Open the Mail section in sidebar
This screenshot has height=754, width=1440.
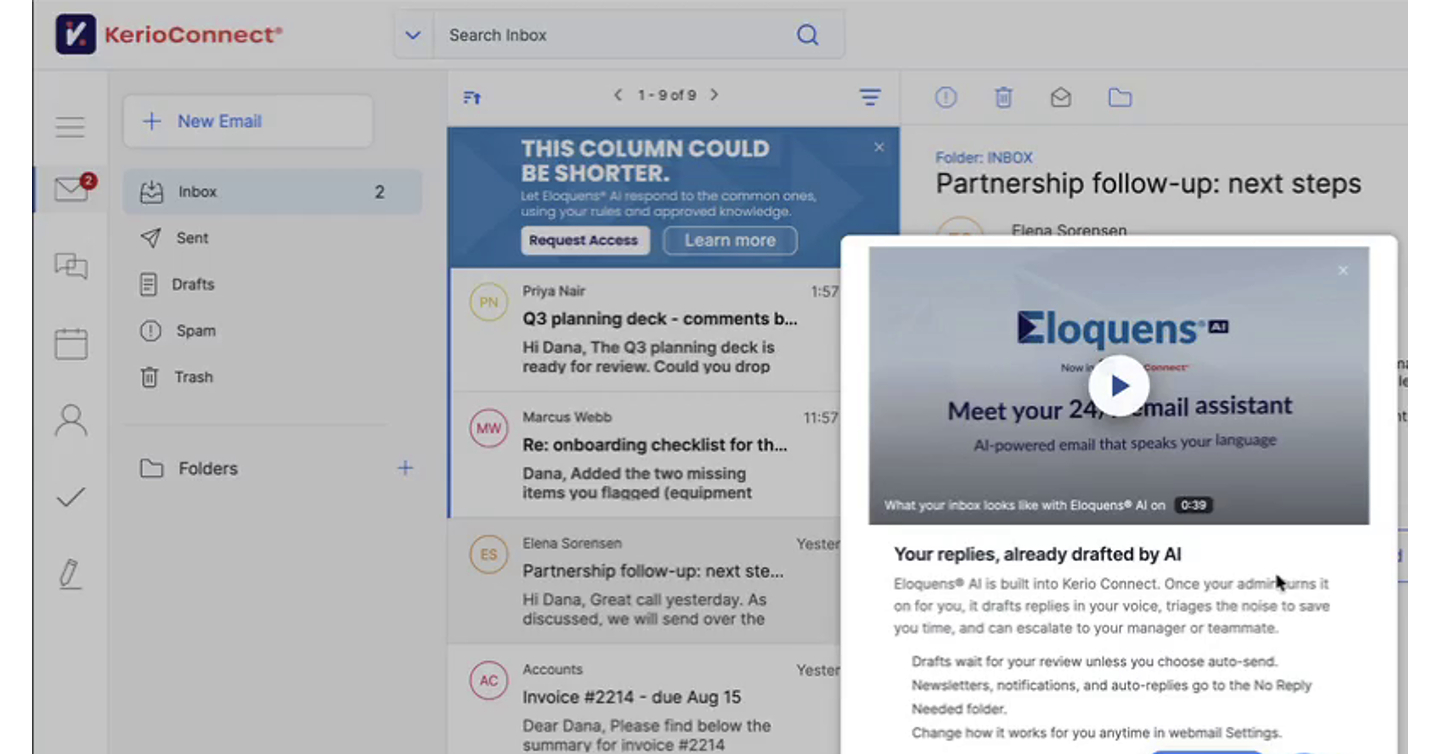pos(73,188)
